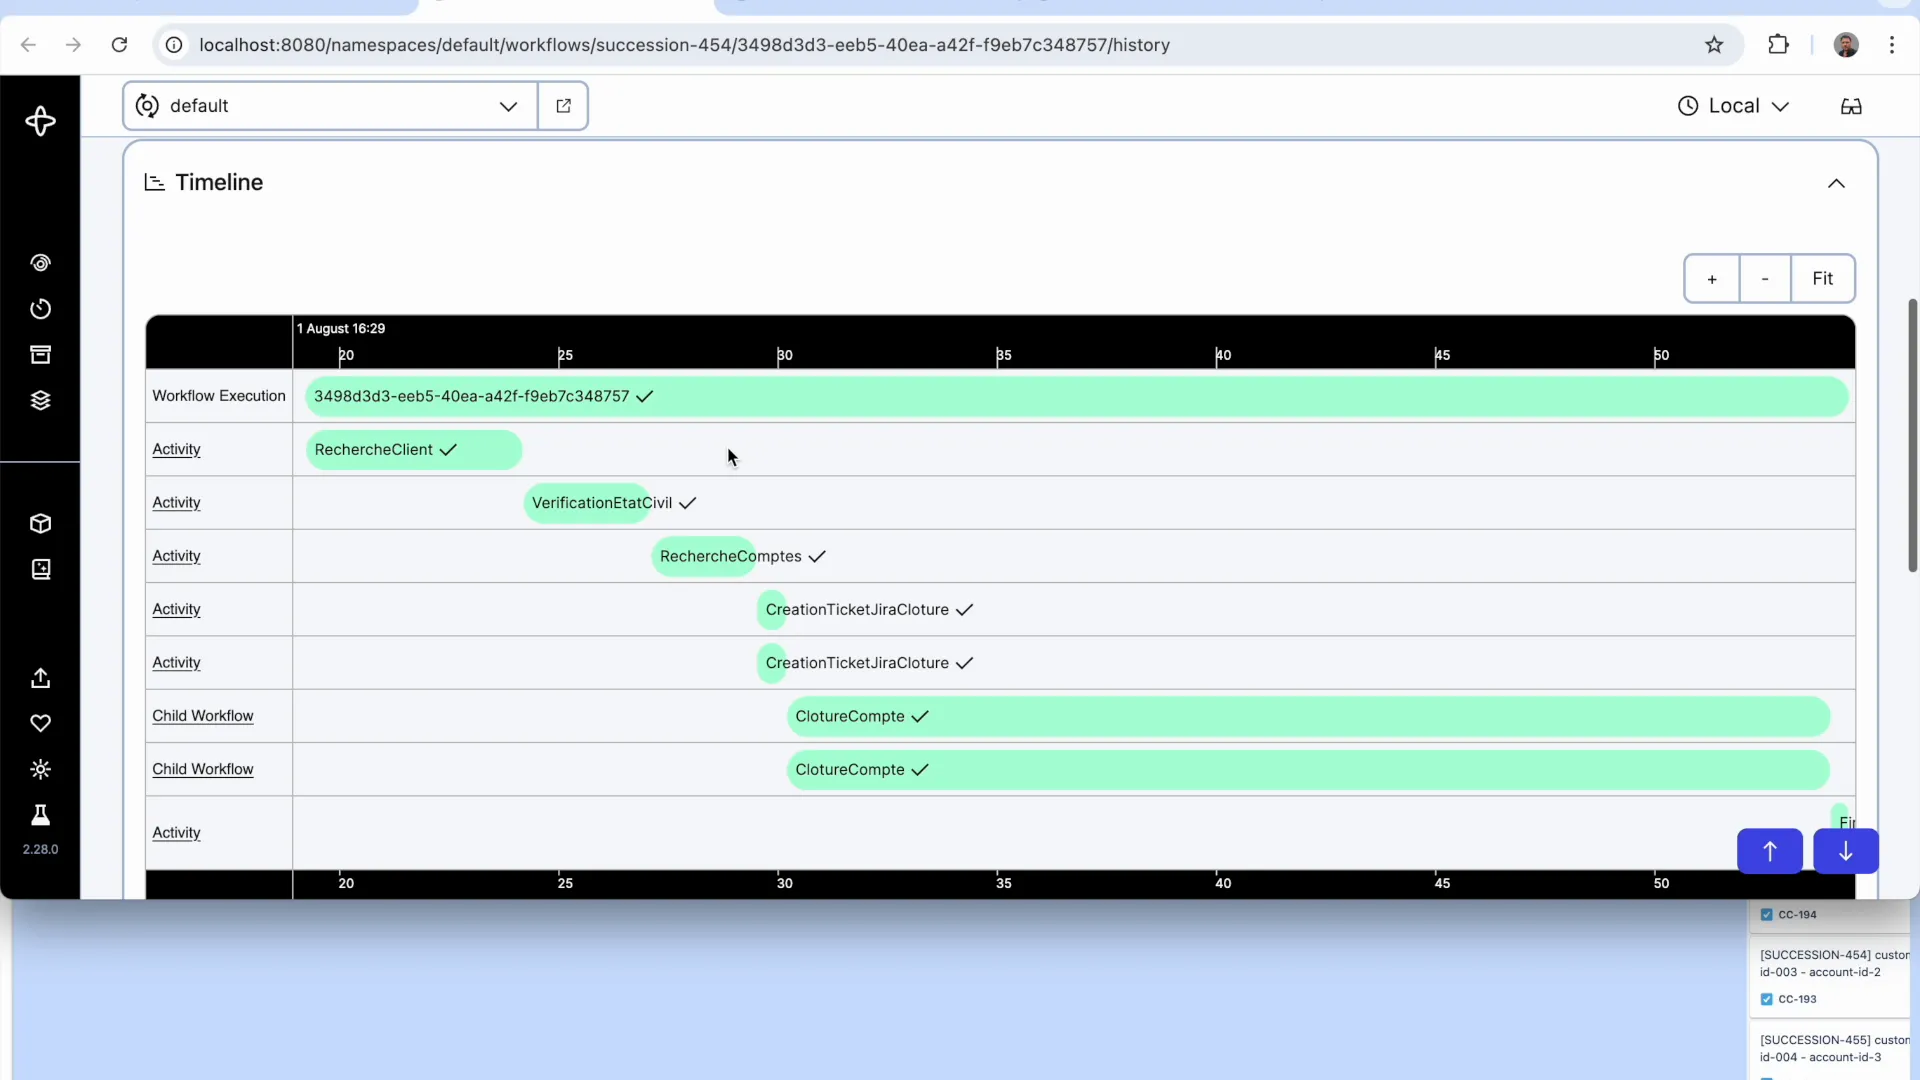Open Nexus via the cube sidebar icon

[x=40, y=524]
